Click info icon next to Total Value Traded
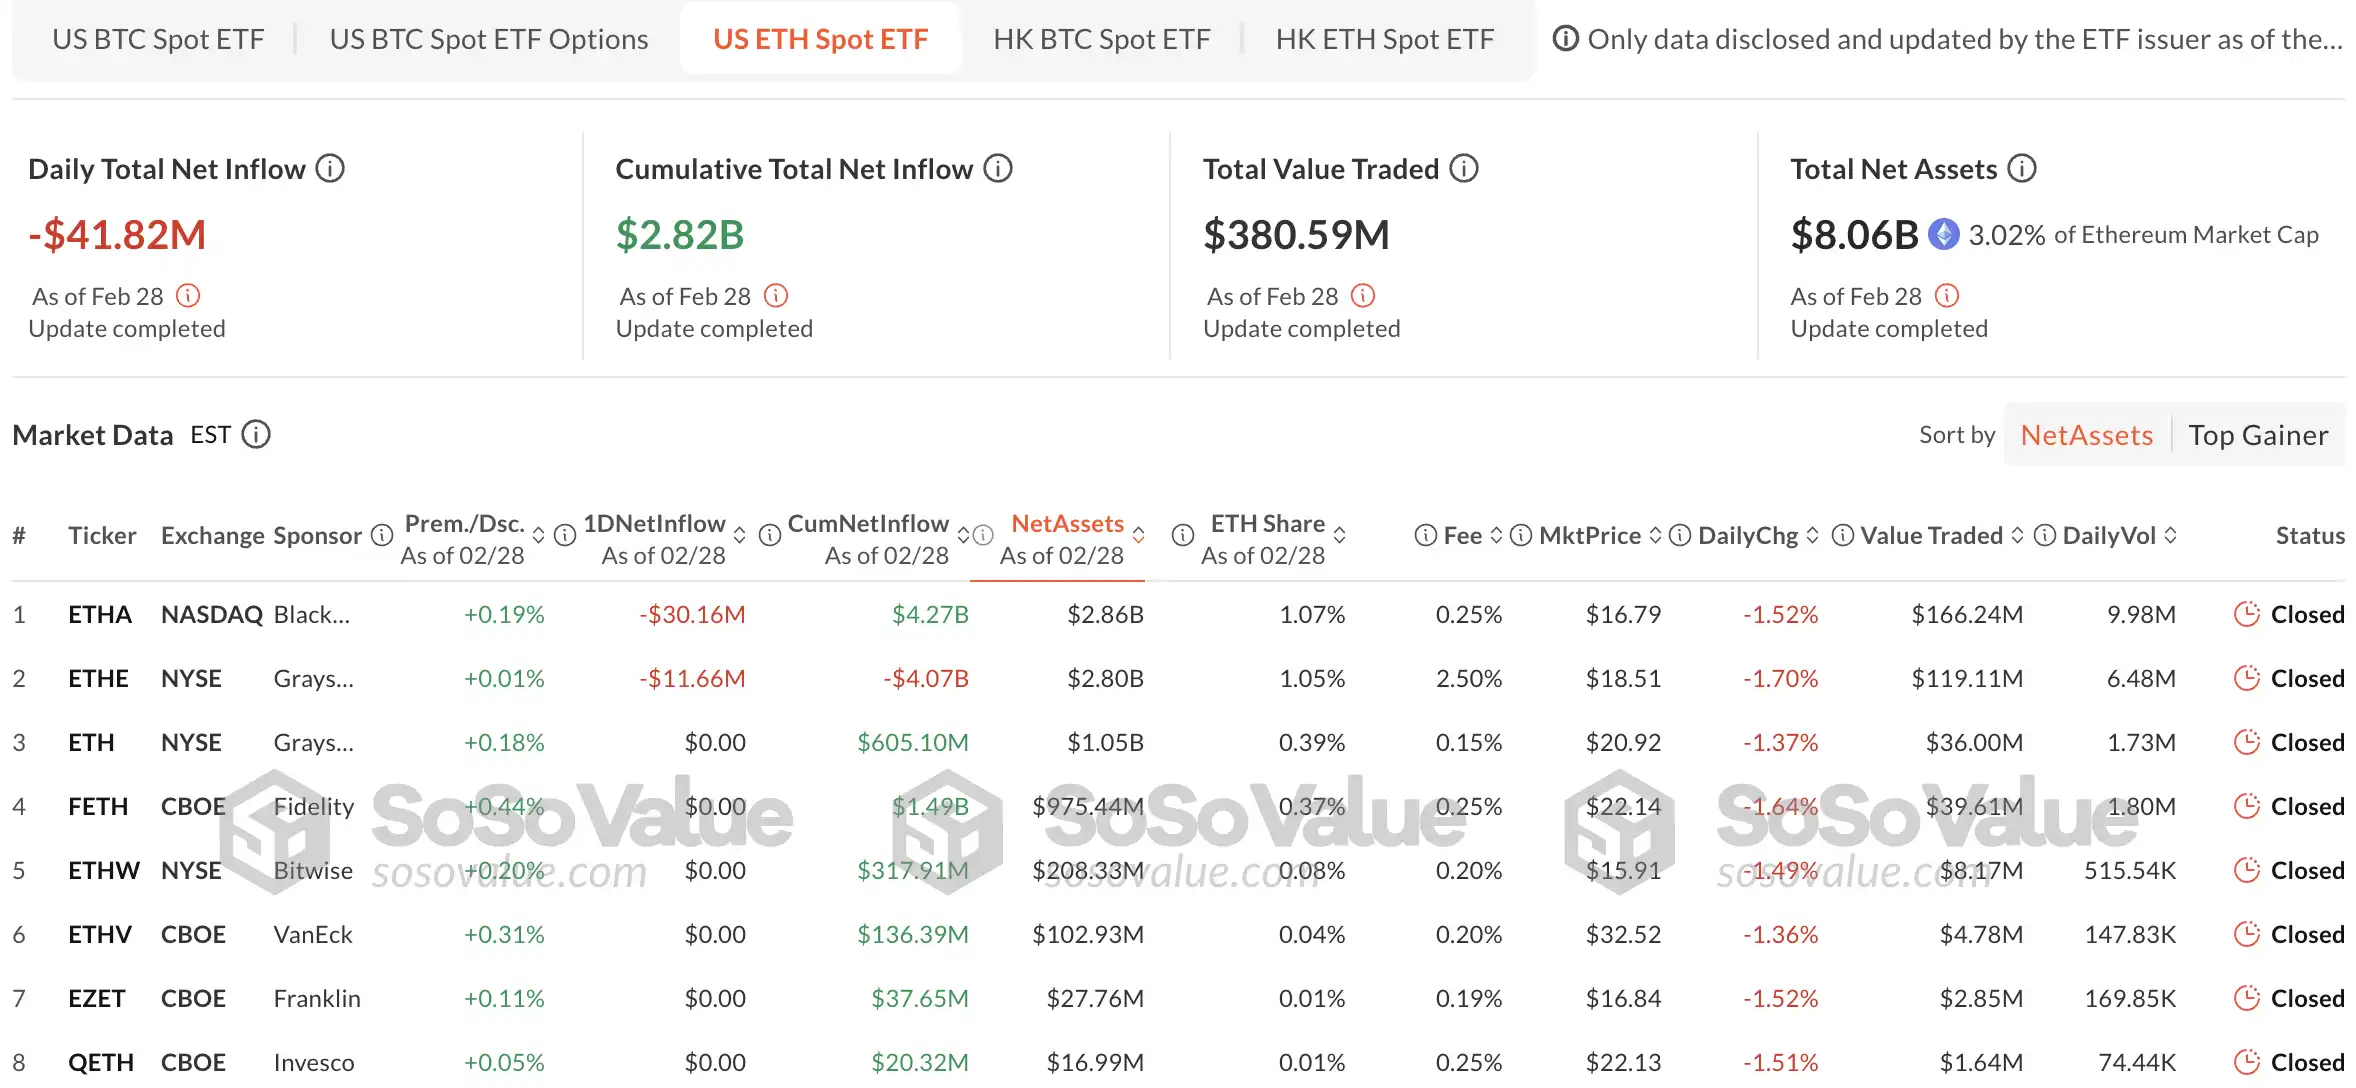The image size is (2356, 1088). (1464, 169)
